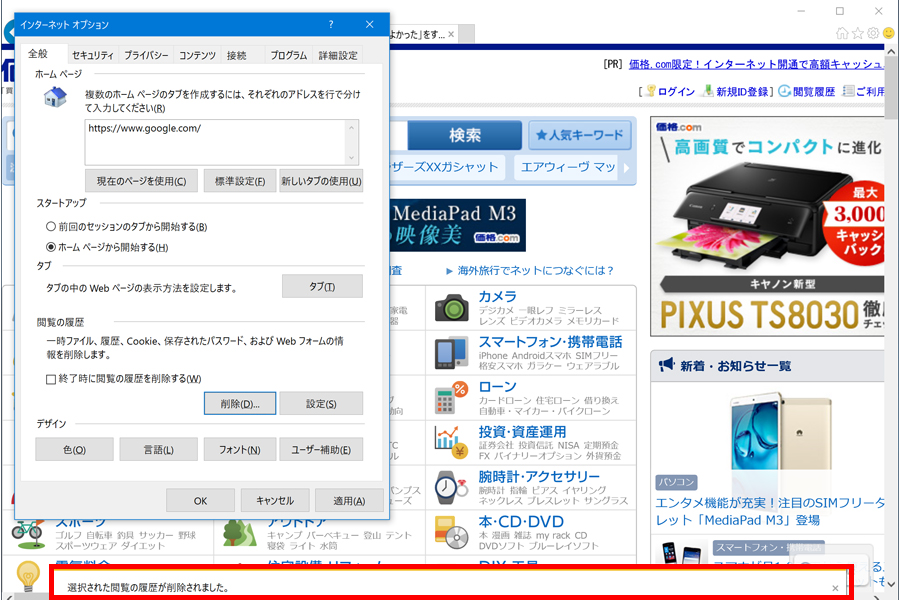Viewport: 900px width, 600px height.
Task: Toggle delete browsing history on exit checkbox
Action: pos(51,379)
